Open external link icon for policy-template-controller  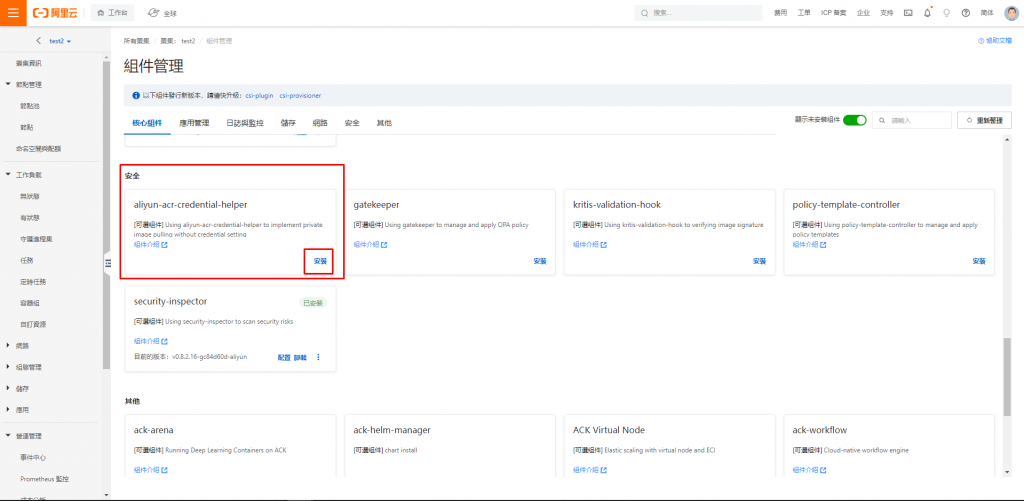coord(823,245)
